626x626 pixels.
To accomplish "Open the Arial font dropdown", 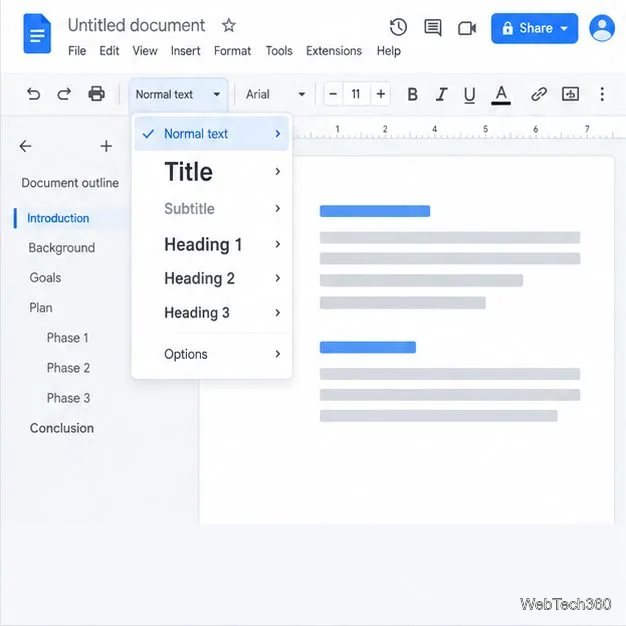I will coord(275,95).
